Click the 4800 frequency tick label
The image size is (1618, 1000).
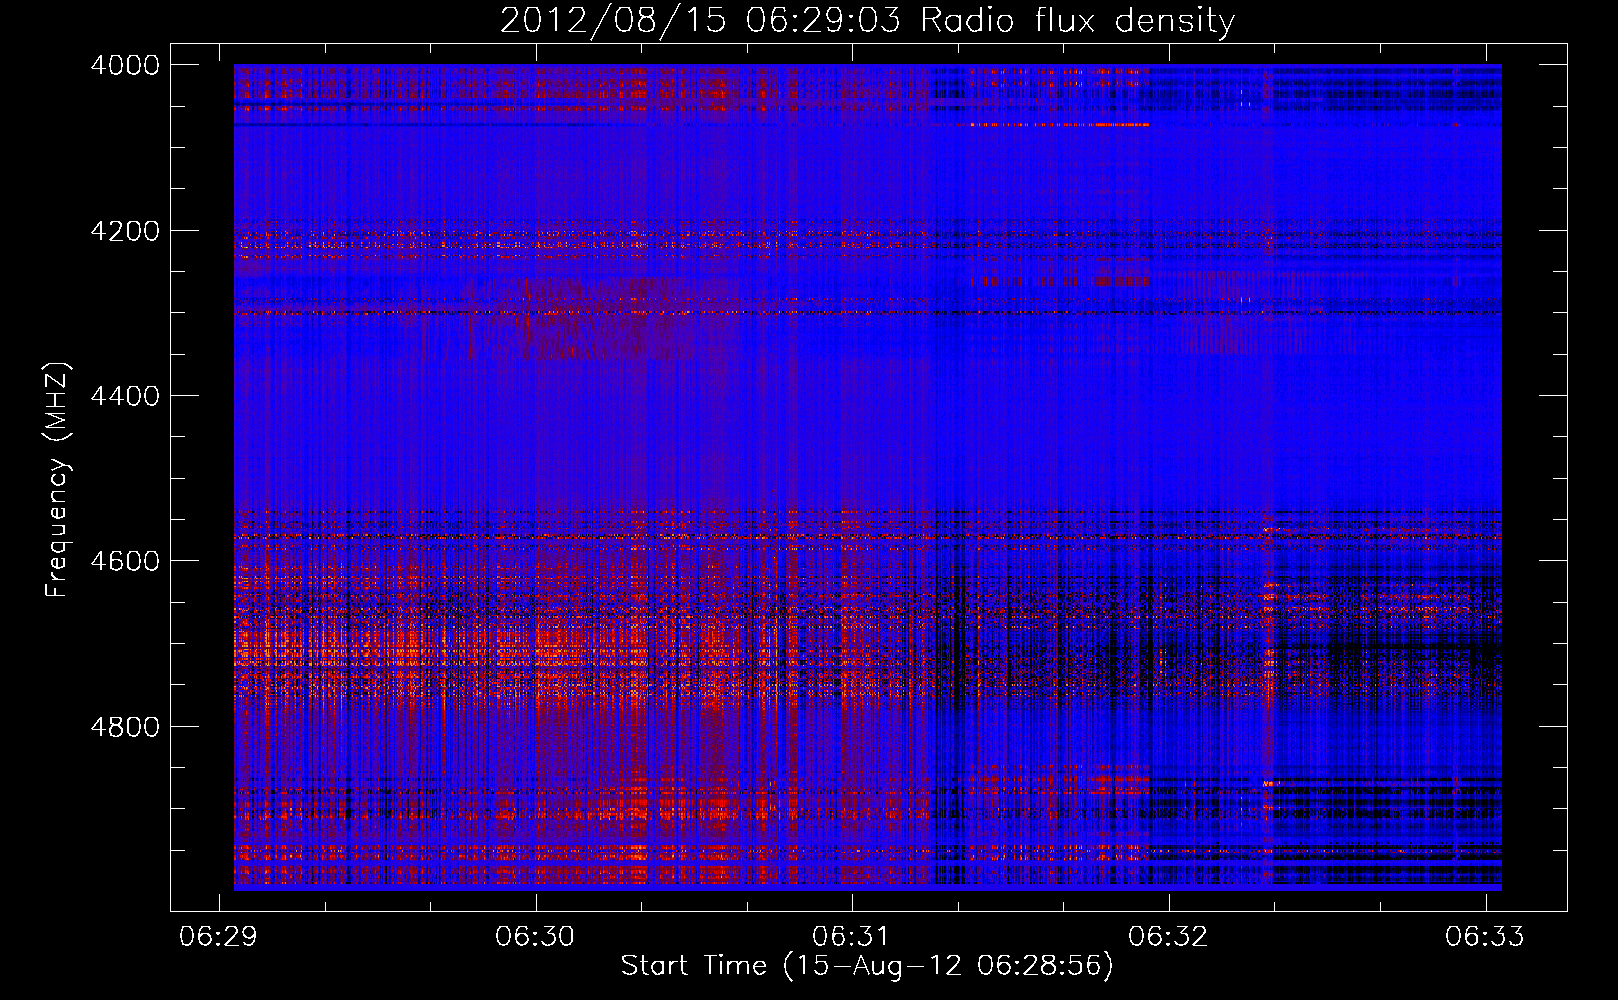coord(125,727)
